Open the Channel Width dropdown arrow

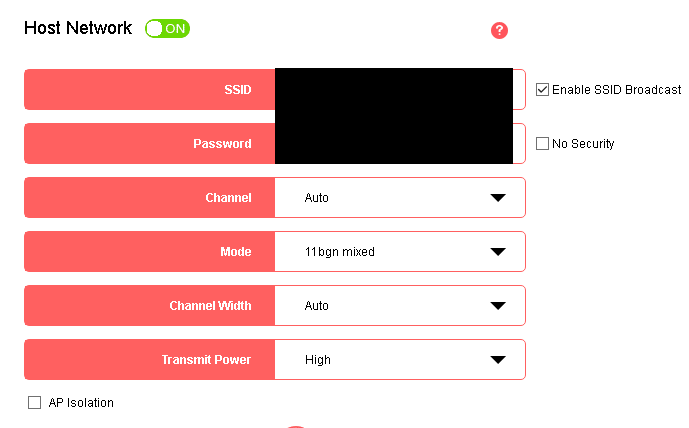[498, 306]
